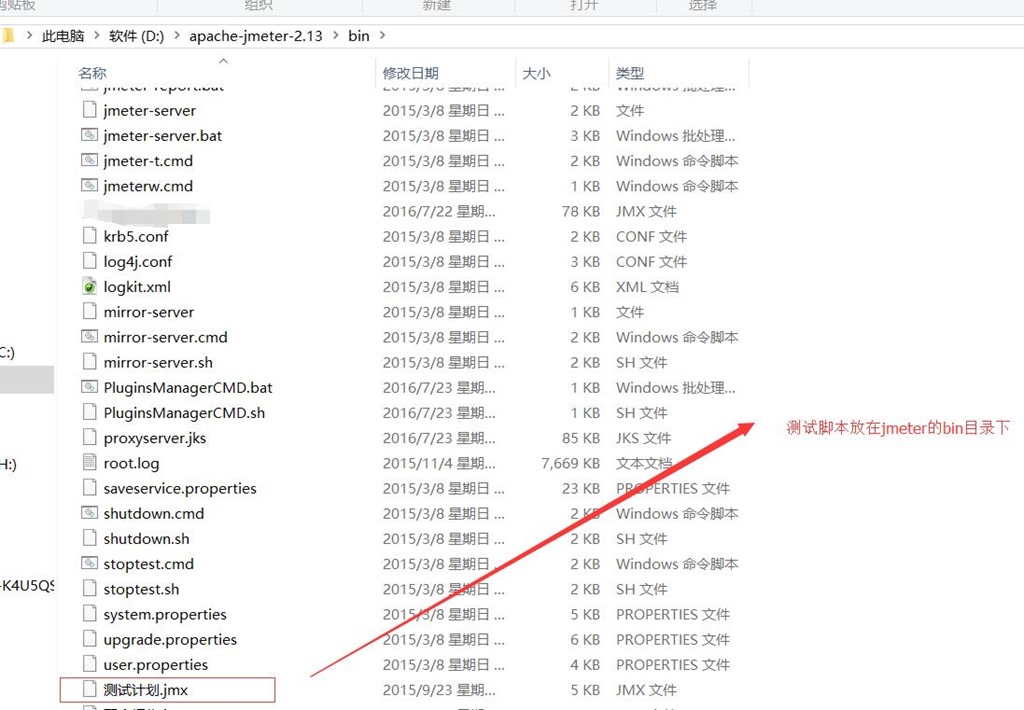Click the stoptest.sh file icon
The height and width of the screenshot is (710, 1024).
point(89,589)
